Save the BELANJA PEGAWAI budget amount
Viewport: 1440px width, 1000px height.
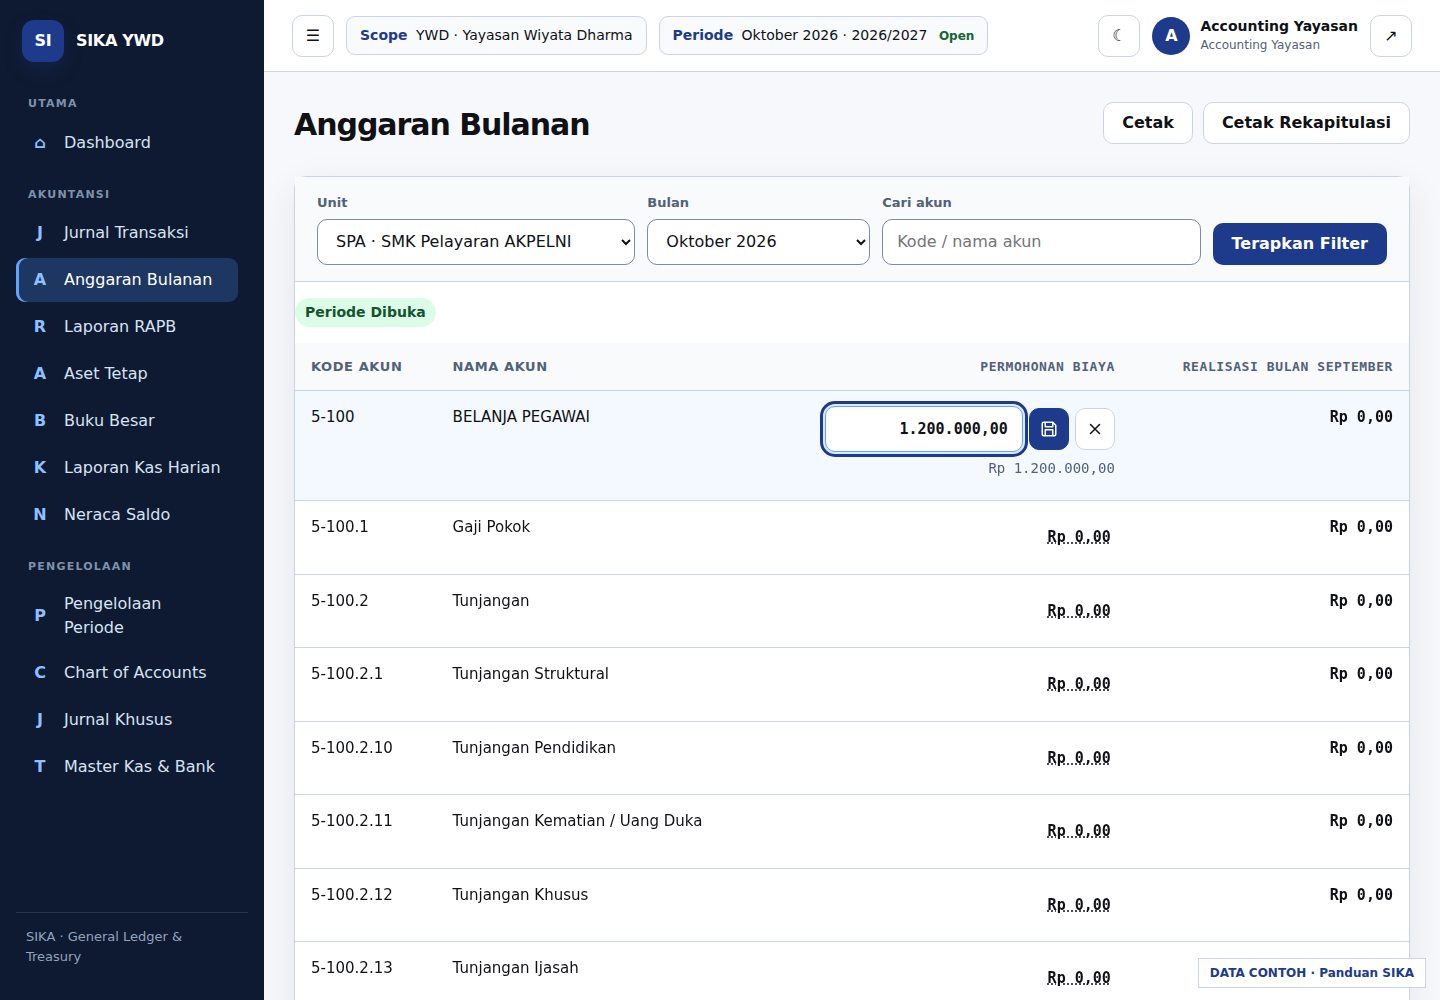1049,429
